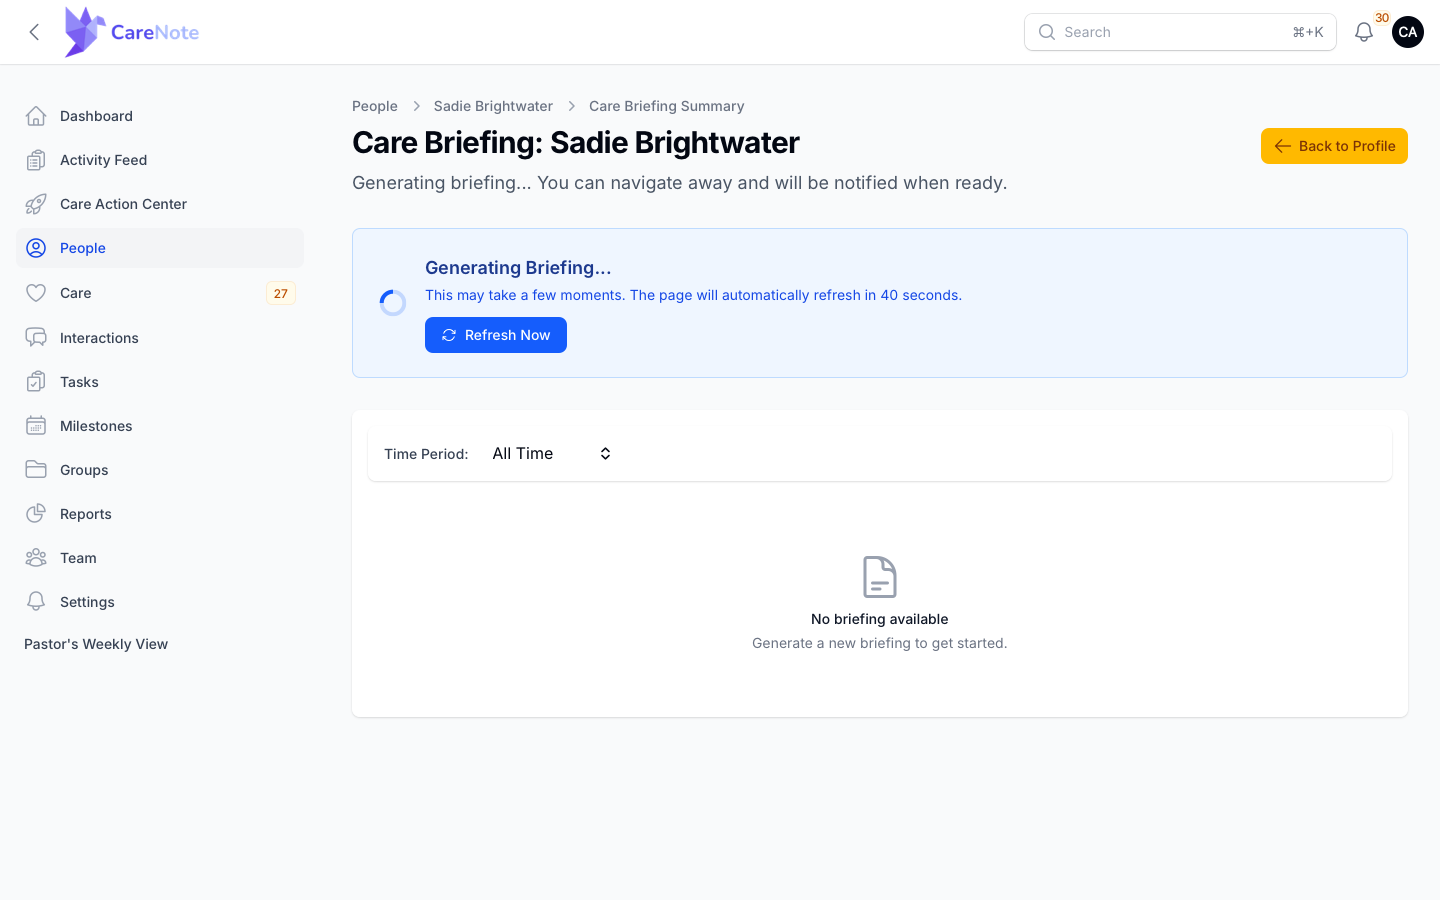Screen dimensions: 1440x900
Task: Click the Interactions chat bubbles icon
Action: [x=36, y=338]
